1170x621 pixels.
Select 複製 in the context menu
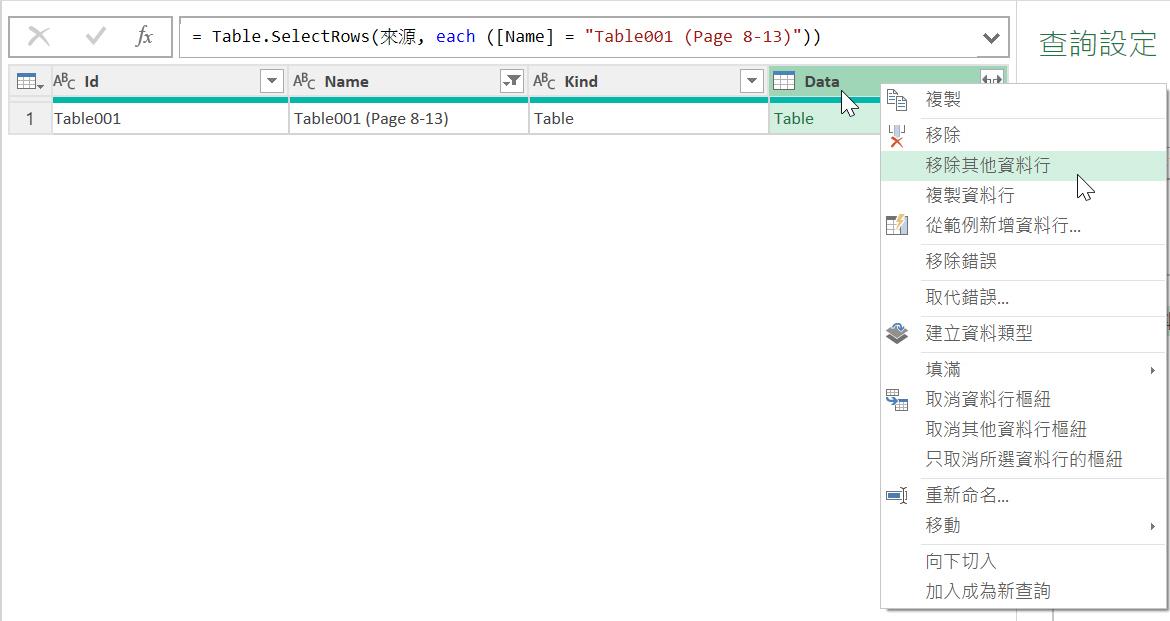click(x=942, y=100)
